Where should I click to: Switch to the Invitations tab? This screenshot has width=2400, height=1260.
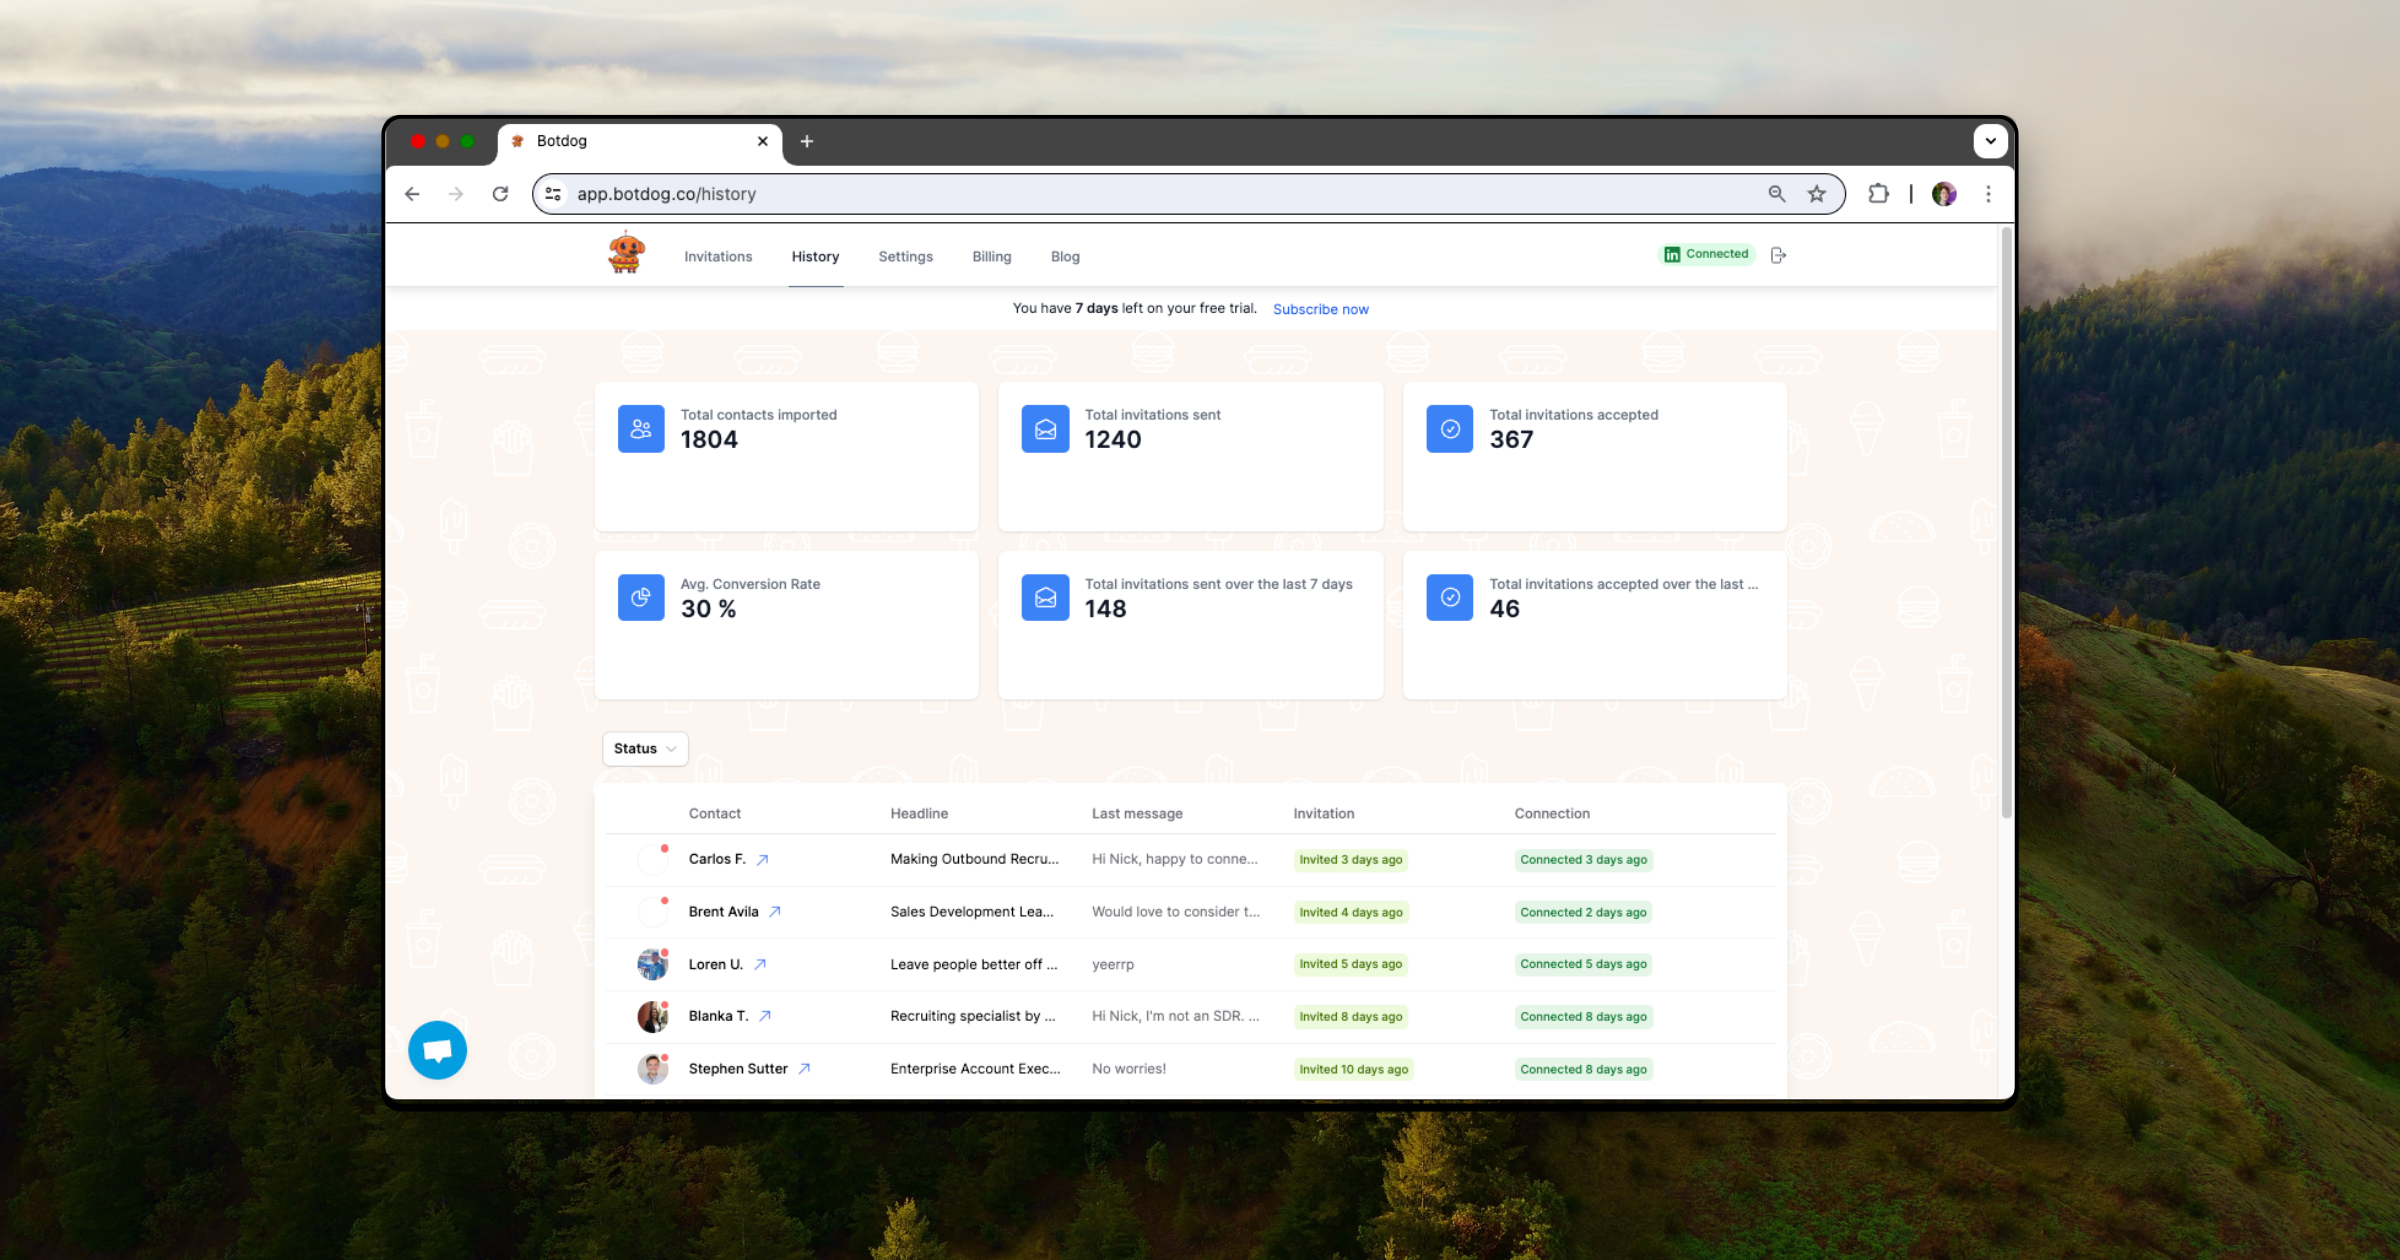pyautogui.click(x=717, y=257)
